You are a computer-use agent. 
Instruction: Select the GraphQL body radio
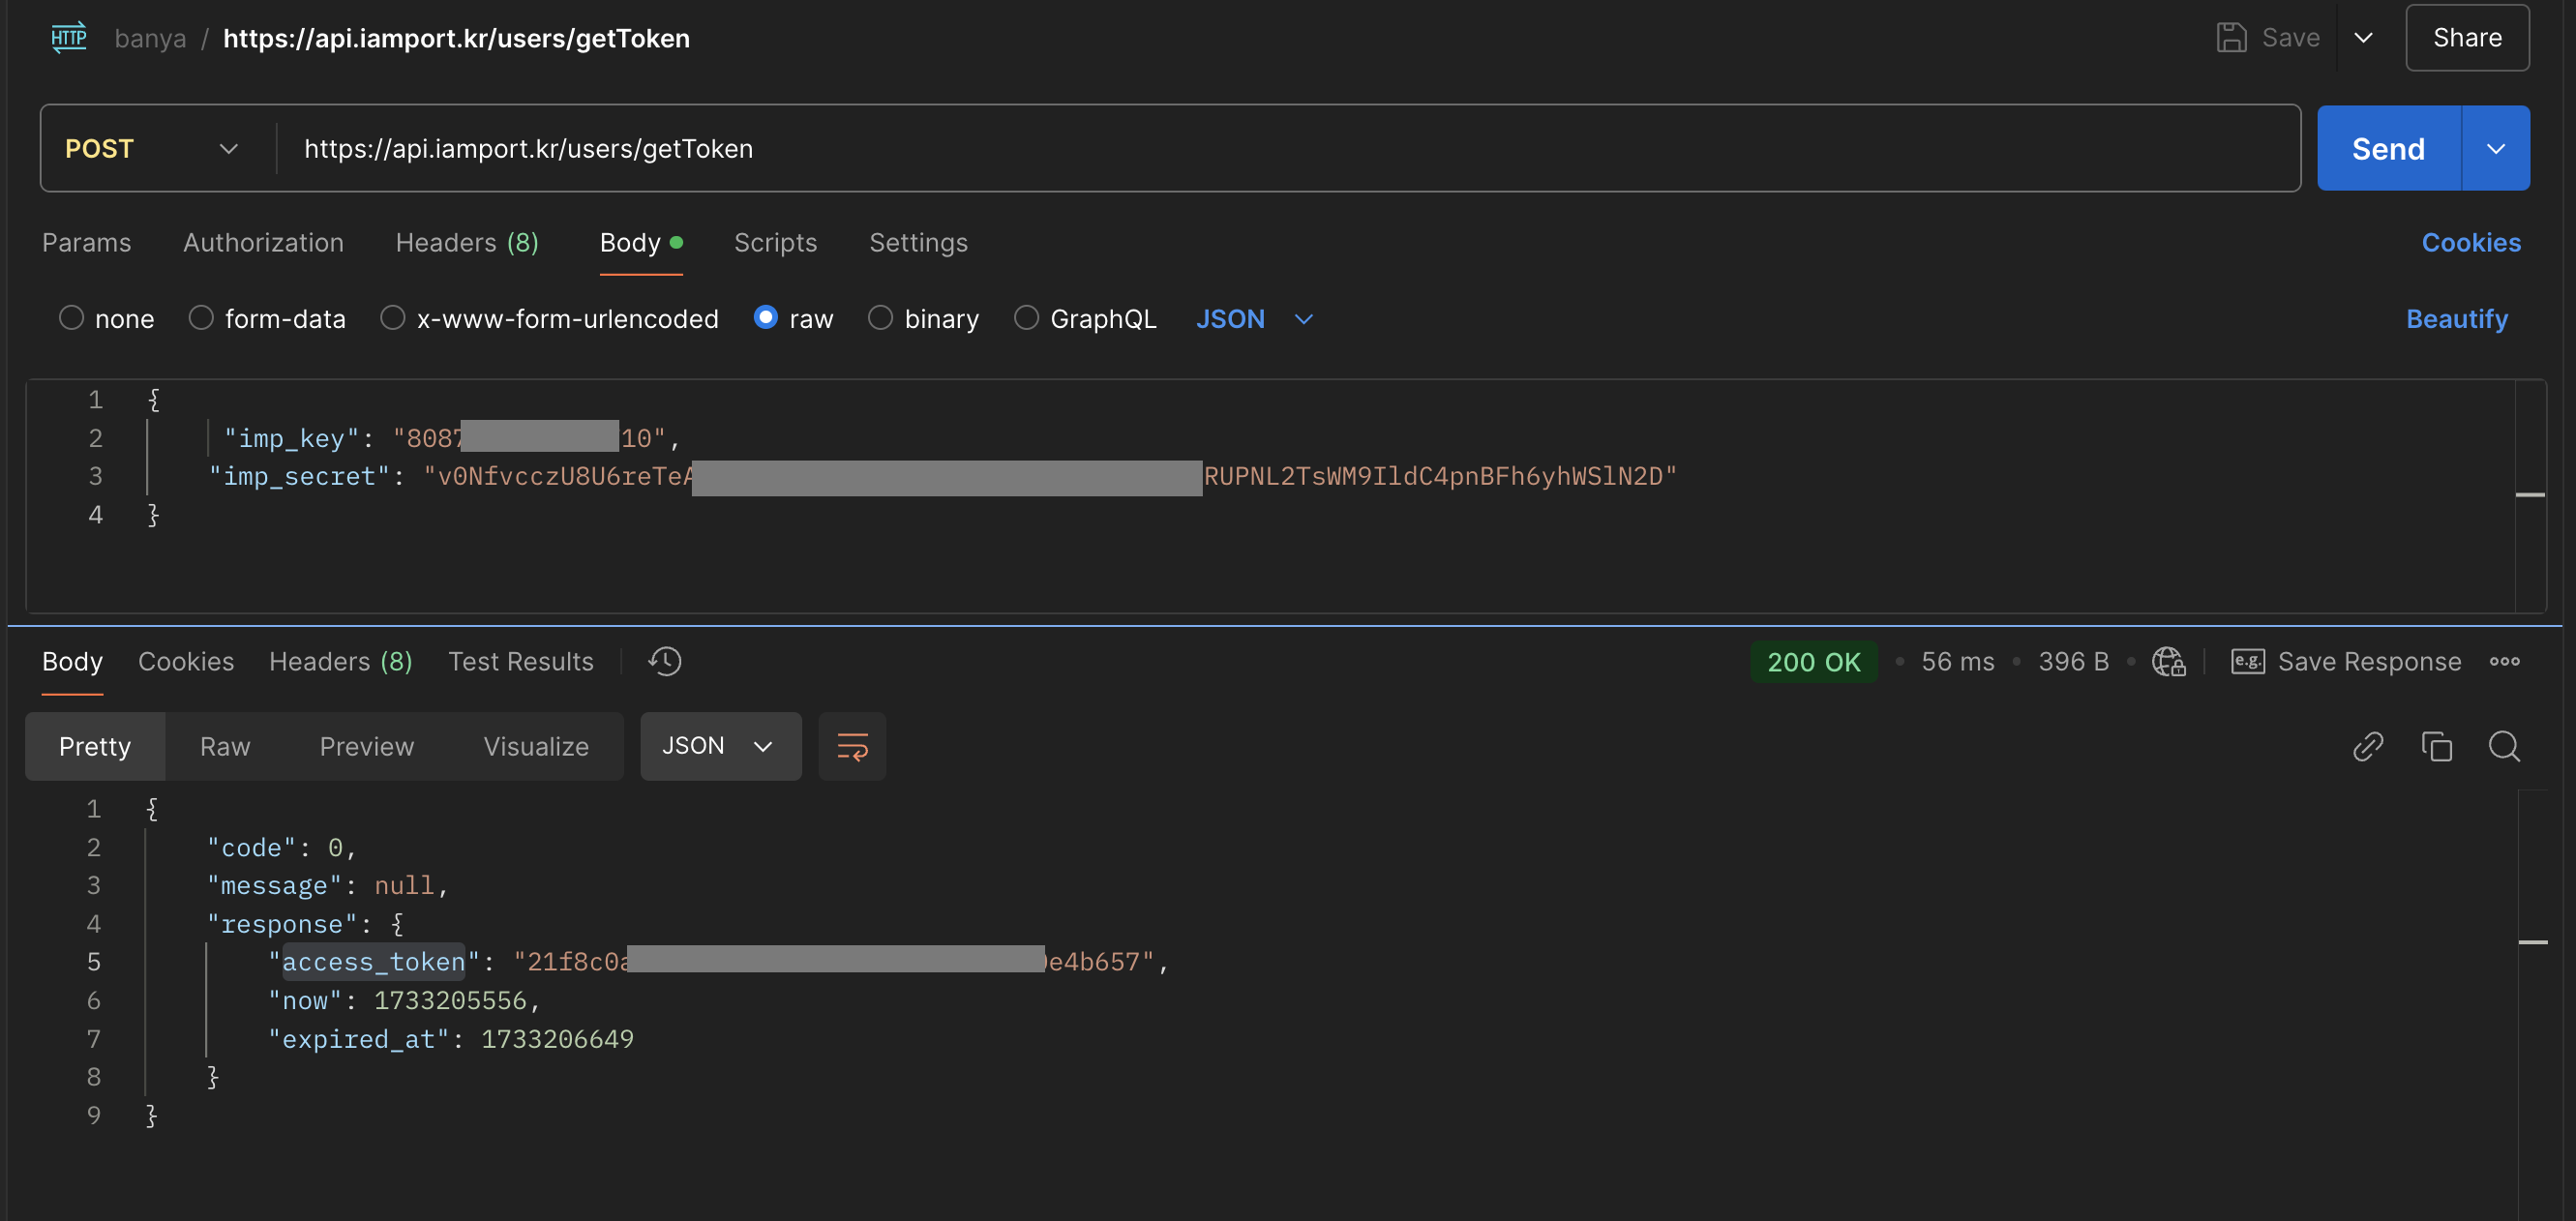1026,318
